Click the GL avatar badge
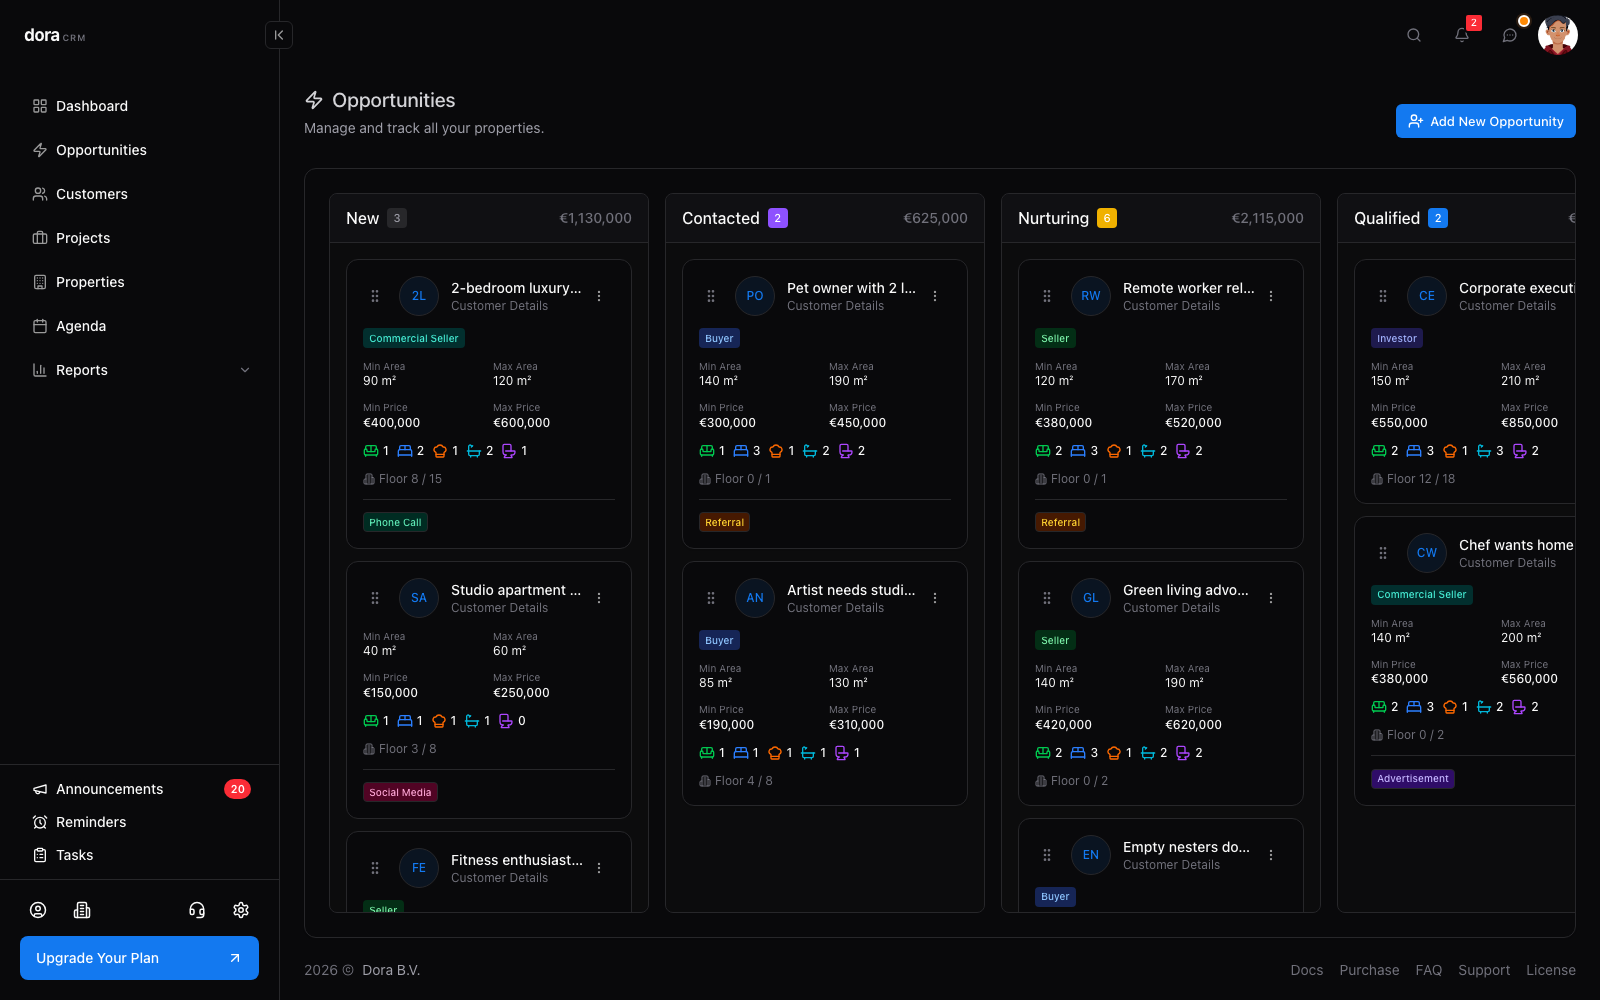1600x1000 pixels. 1091,598
